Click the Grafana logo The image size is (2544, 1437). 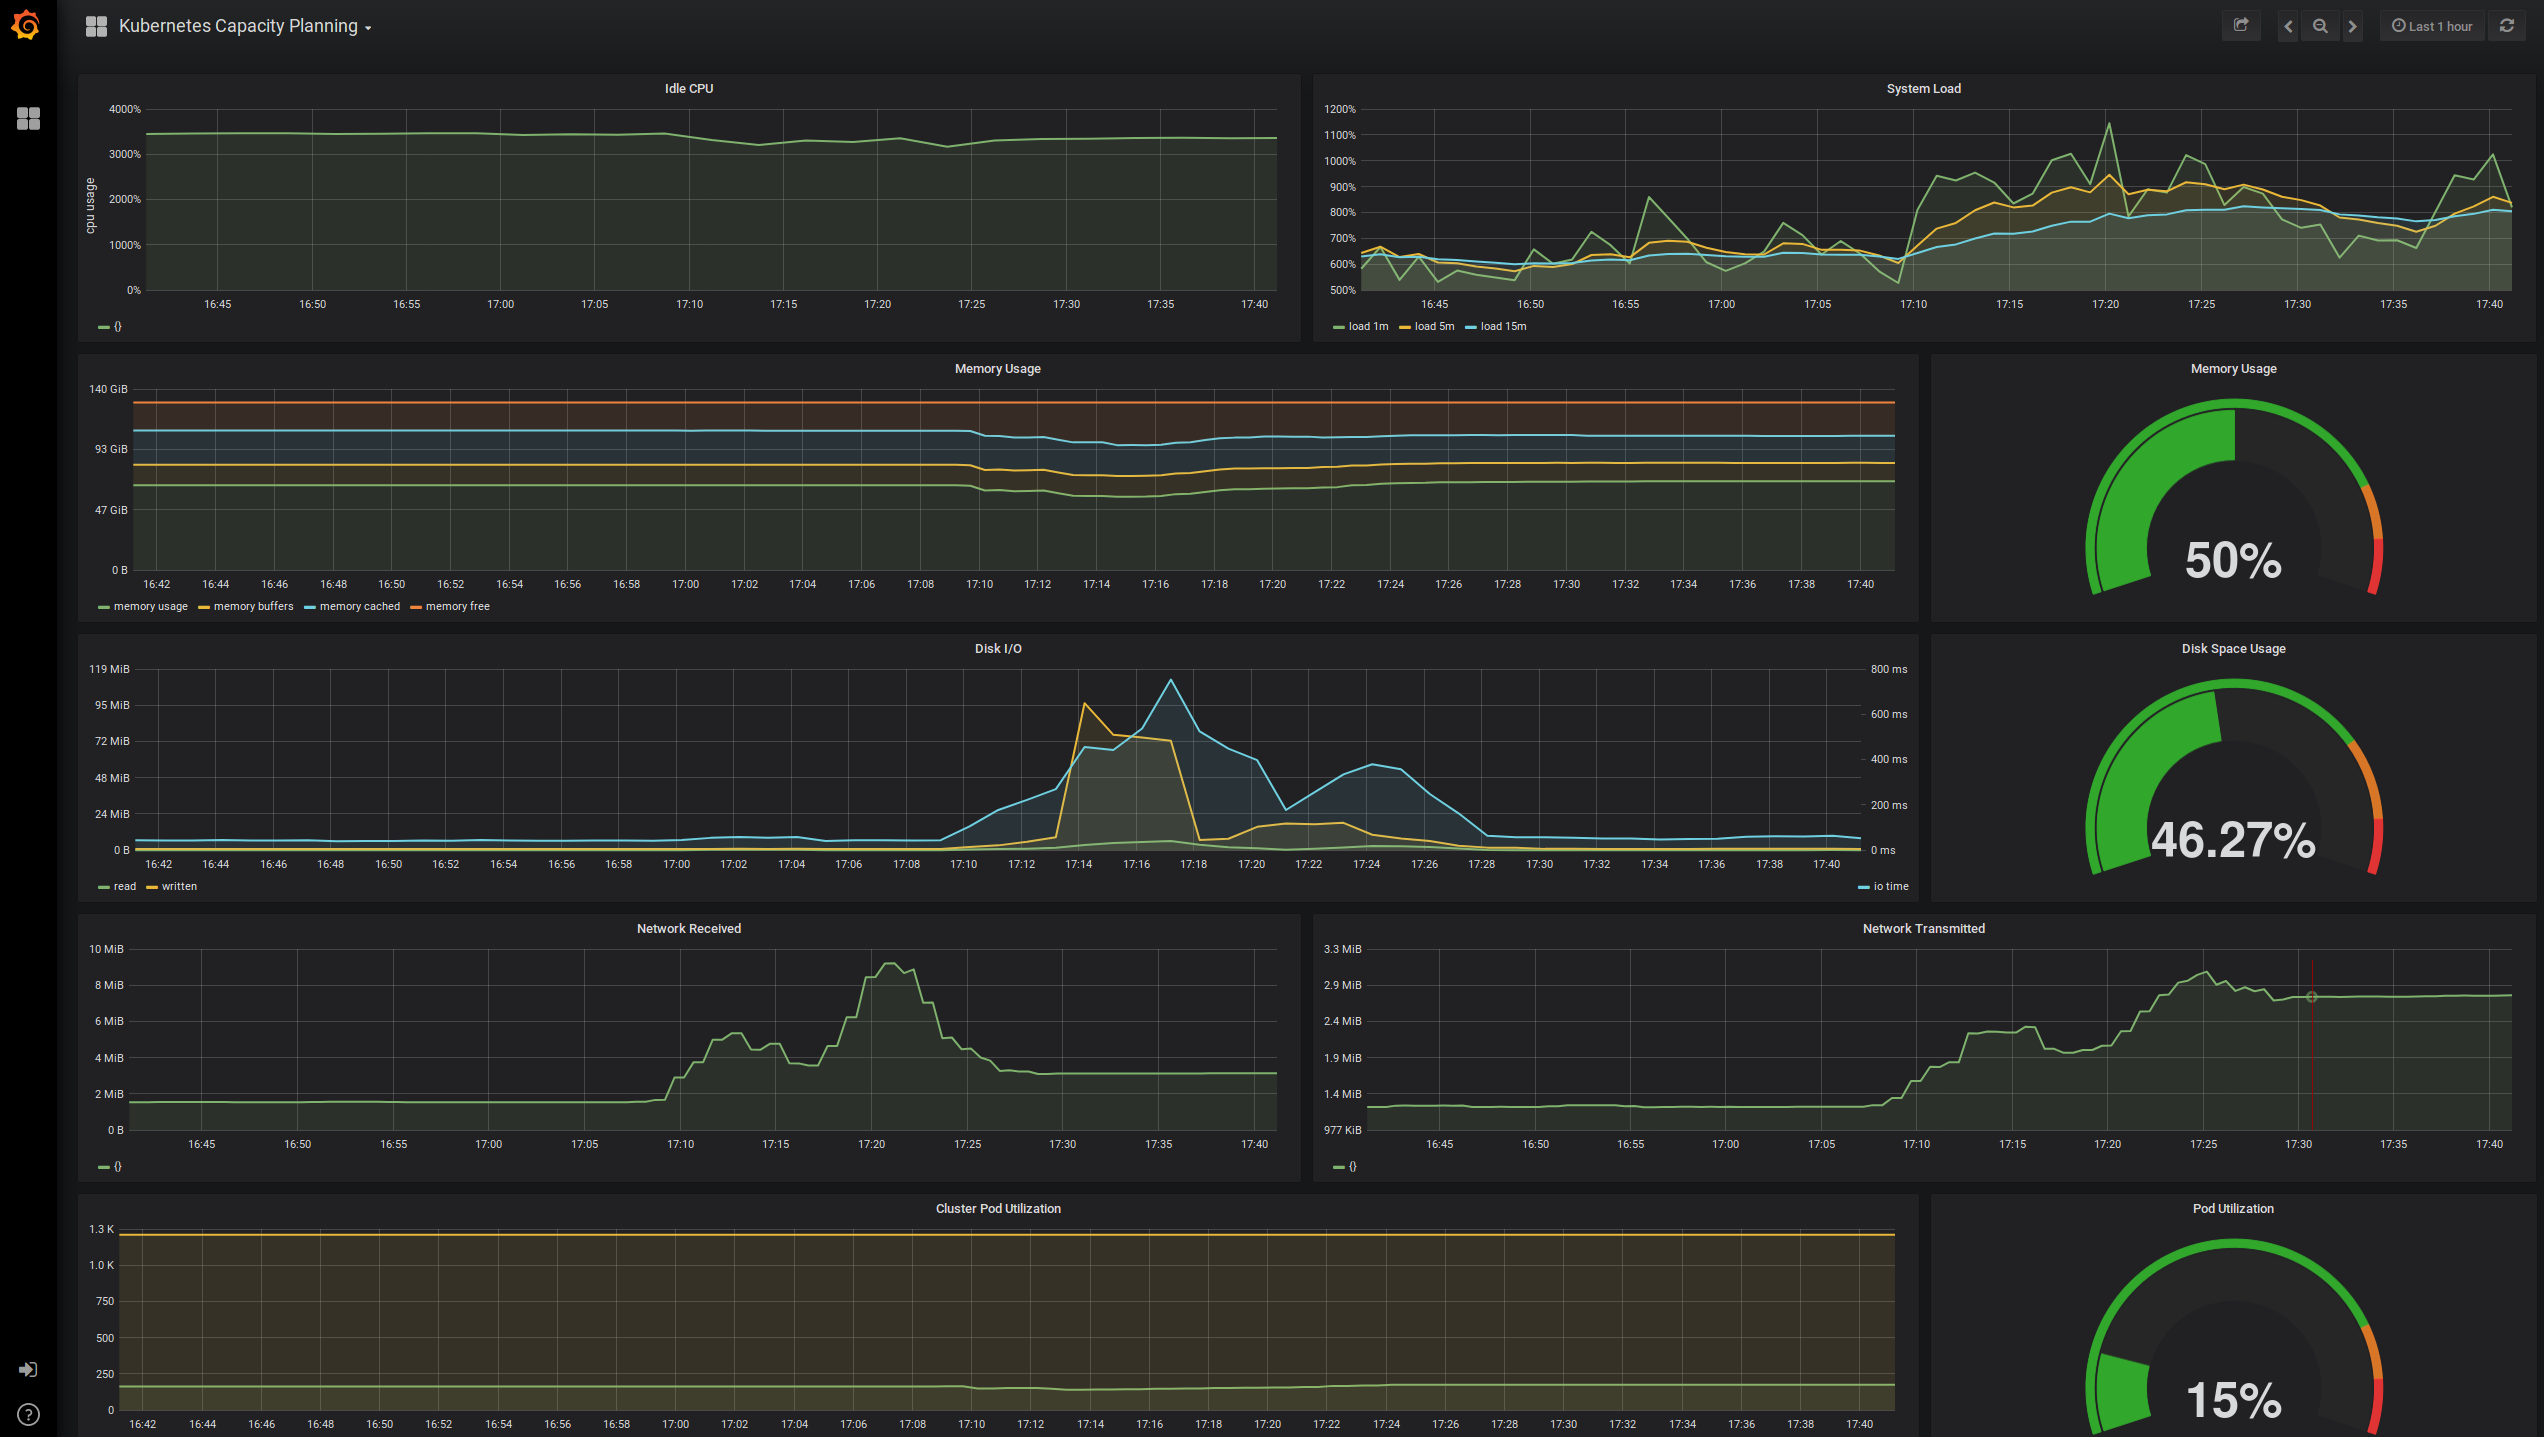[x=27, y=26]
